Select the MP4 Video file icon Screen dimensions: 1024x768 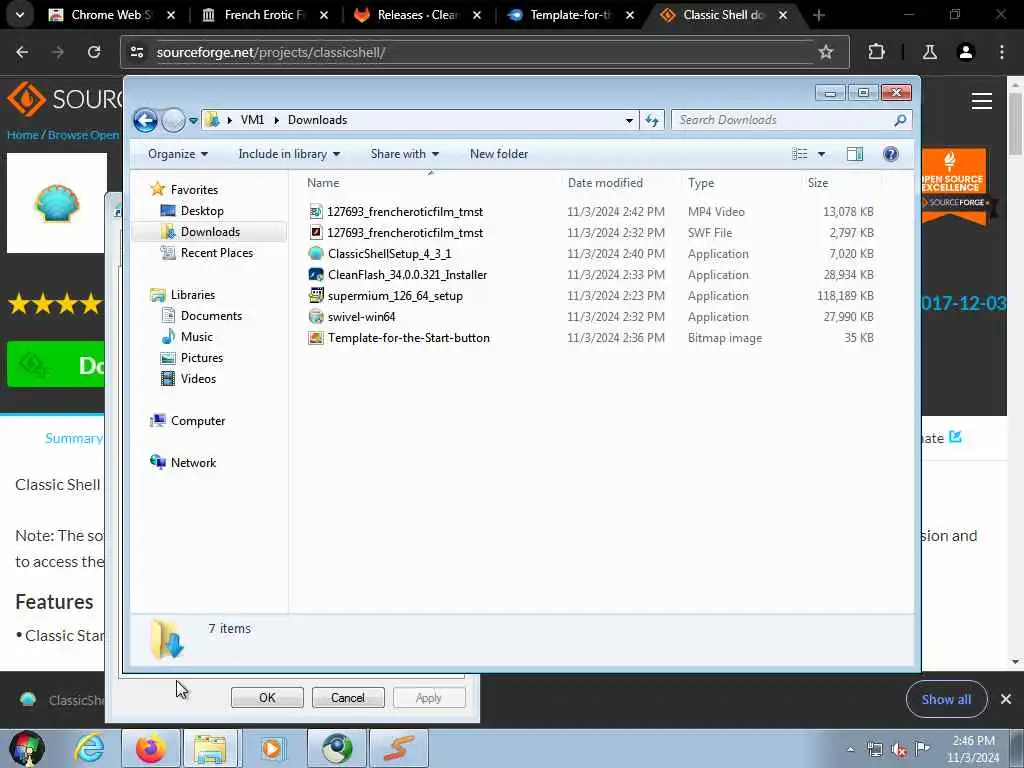click(x=316, y=212)
